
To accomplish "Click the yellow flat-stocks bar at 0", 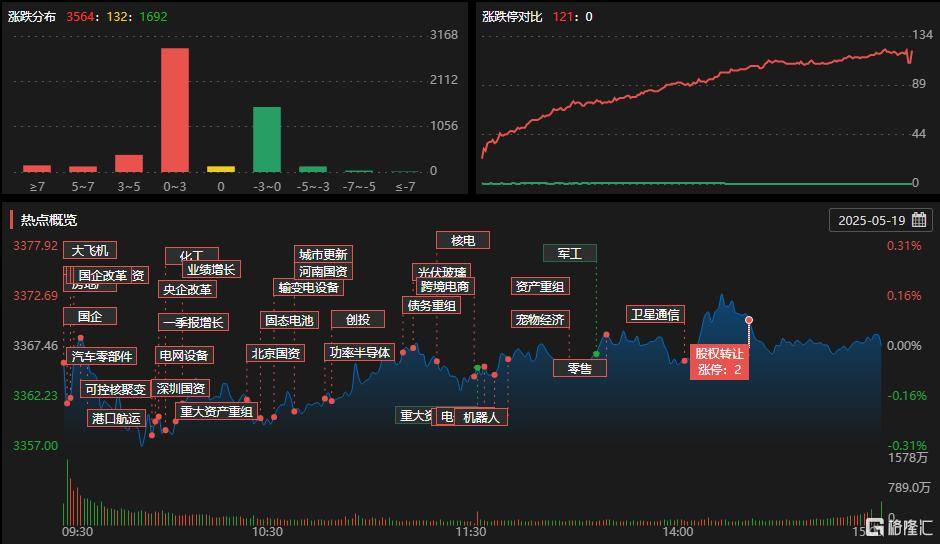I will coord(221,169).
